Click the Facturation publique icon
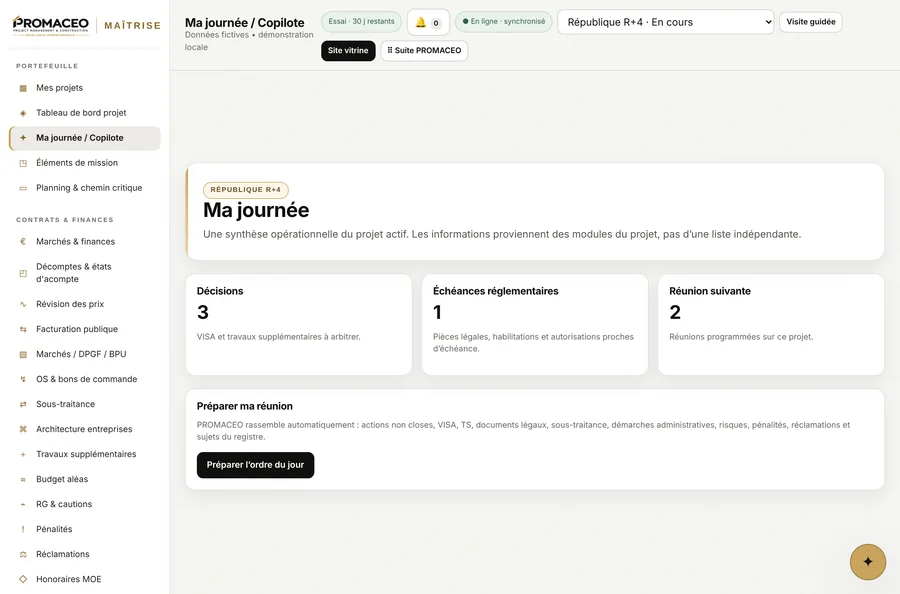This screenshot has width=900, height=594. [23, 329]
